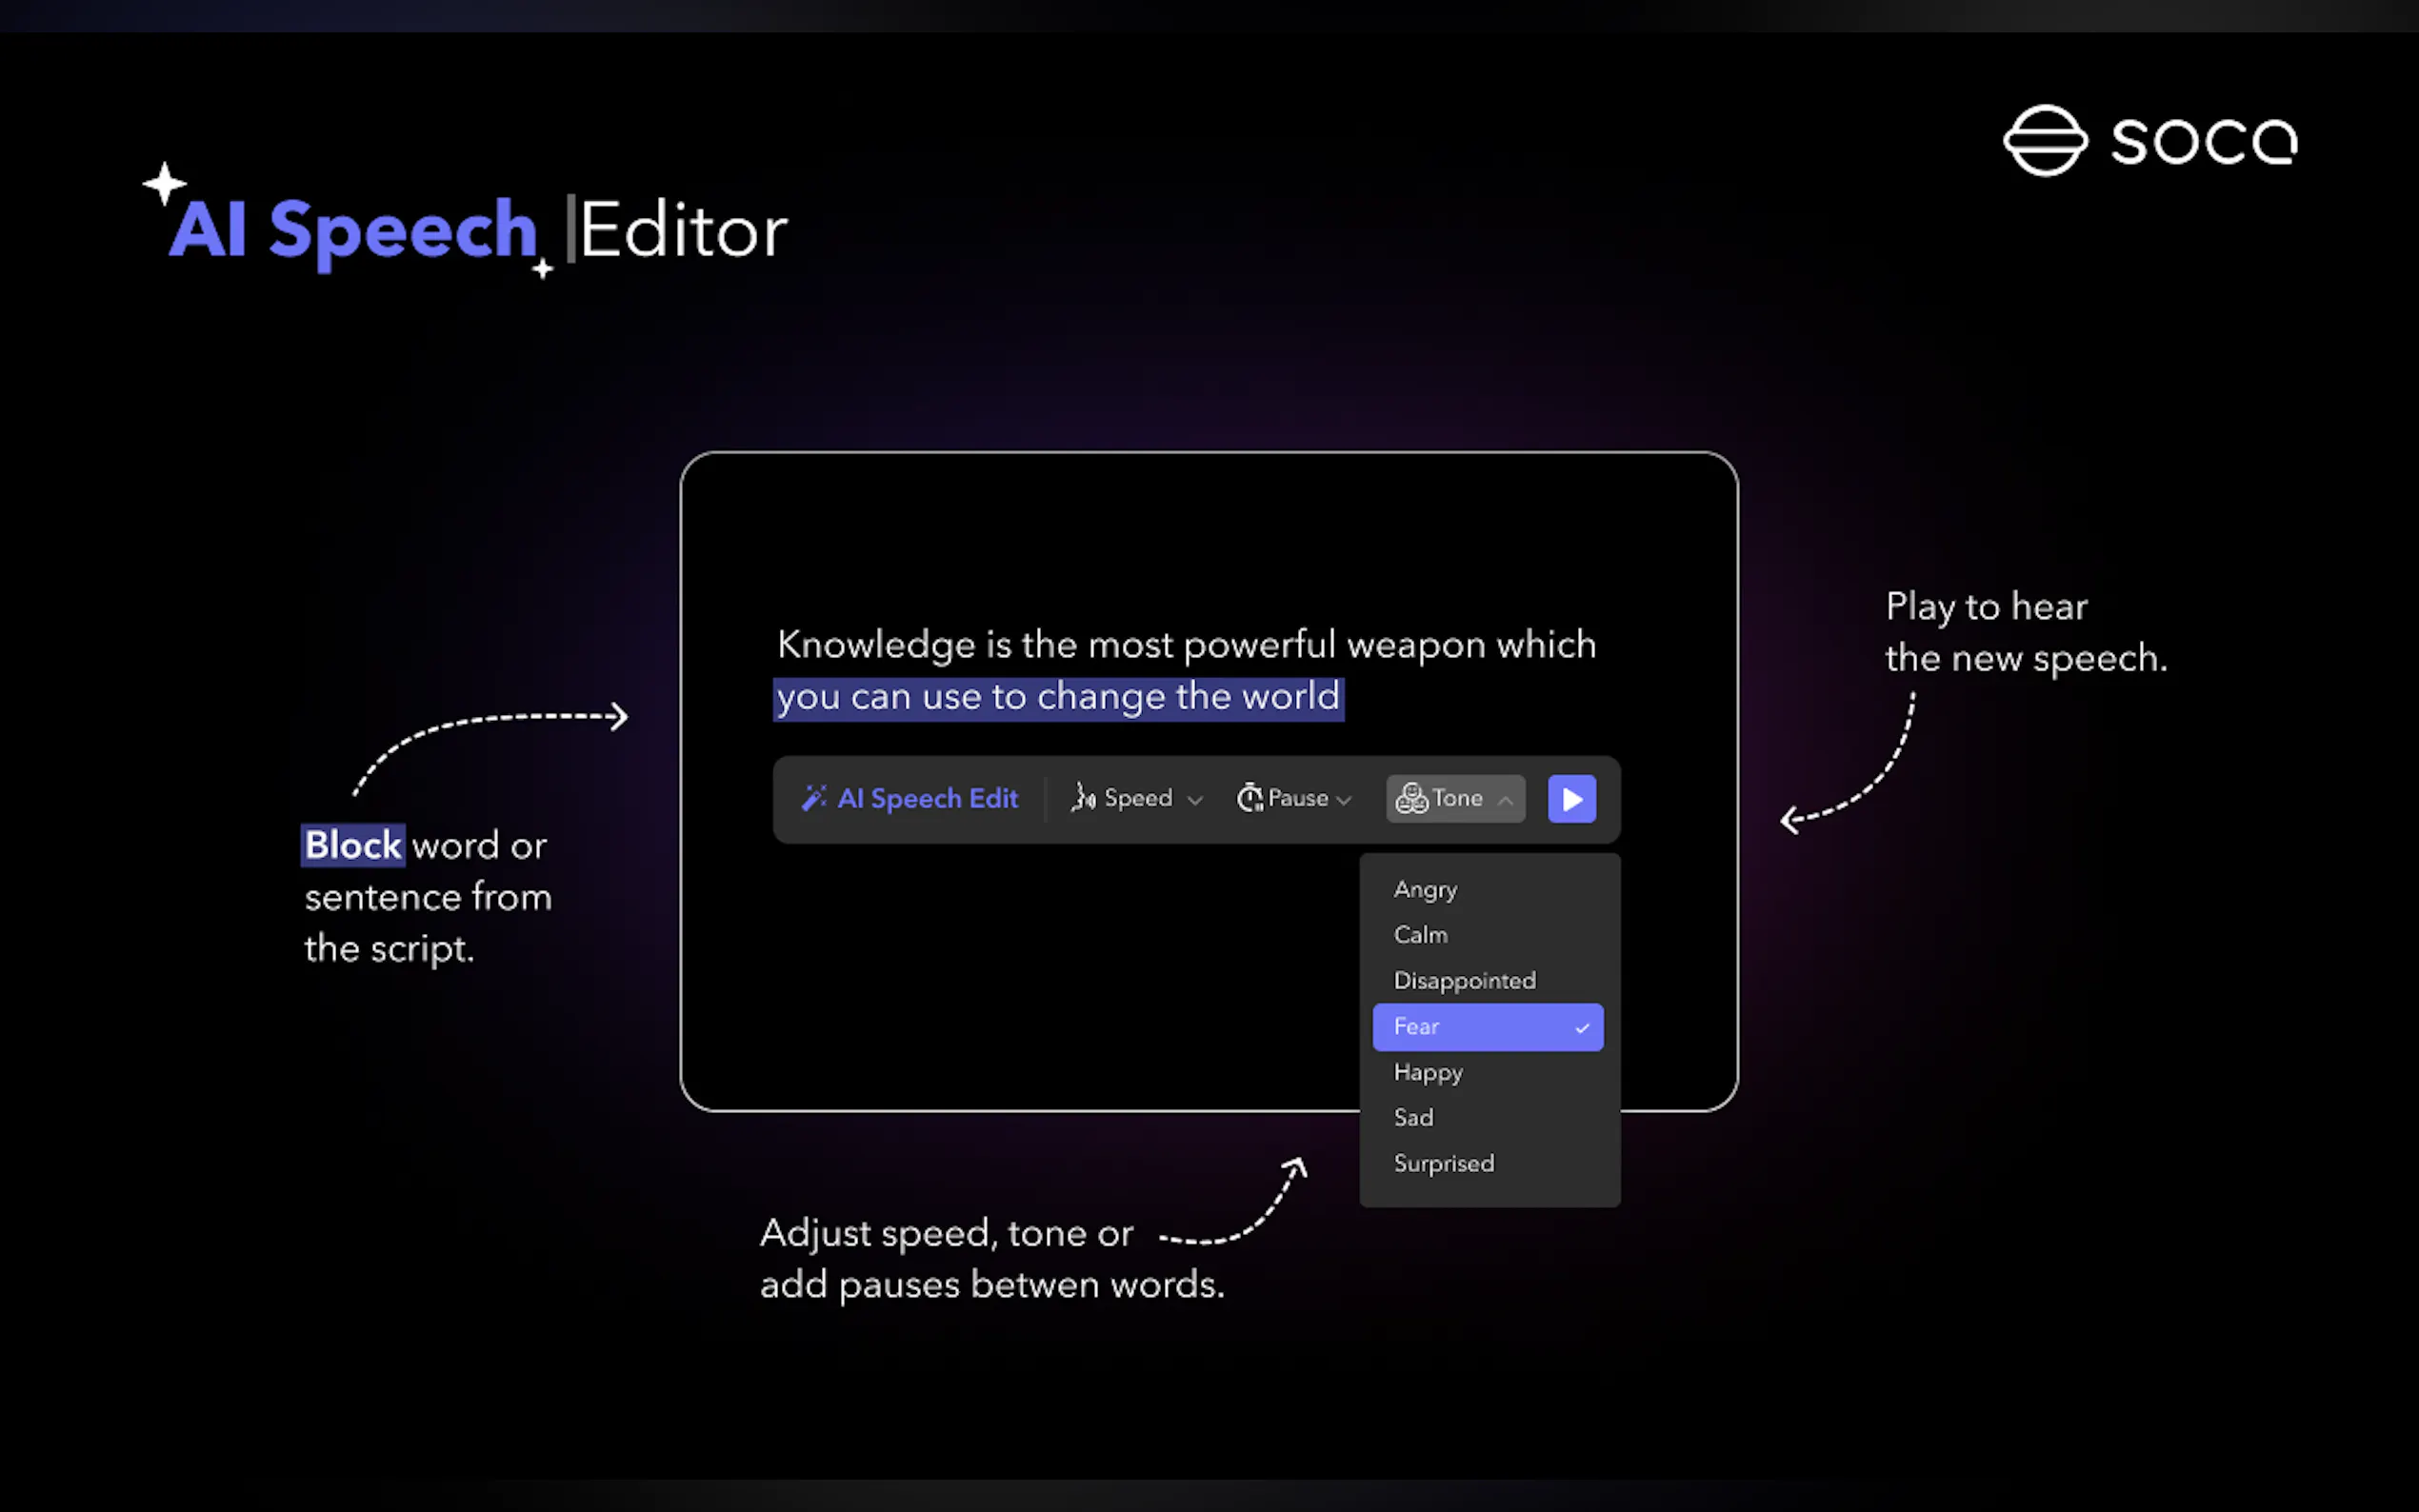This screenshot has height=1512, width=2419.
Task: Click the Soca globe logo icon
Action: [2045, 140]
